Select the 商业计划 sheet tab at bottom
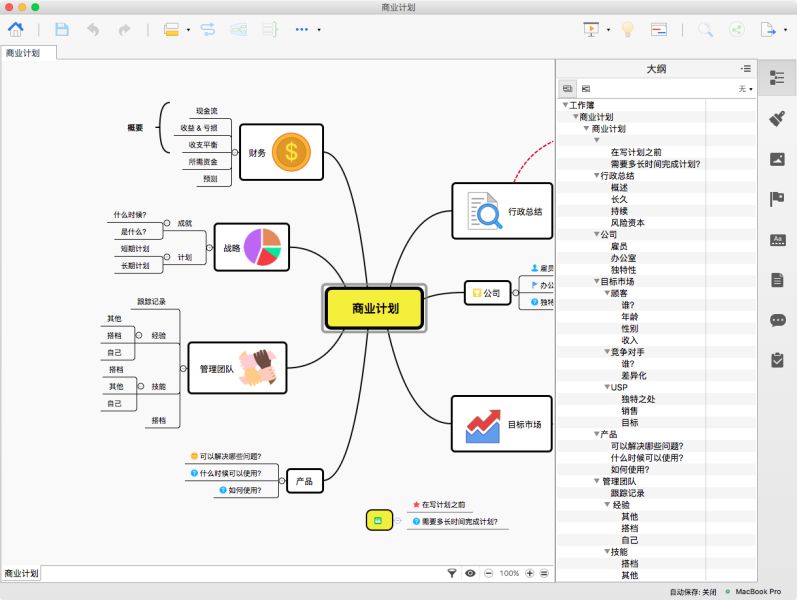 tap(21, 573)
